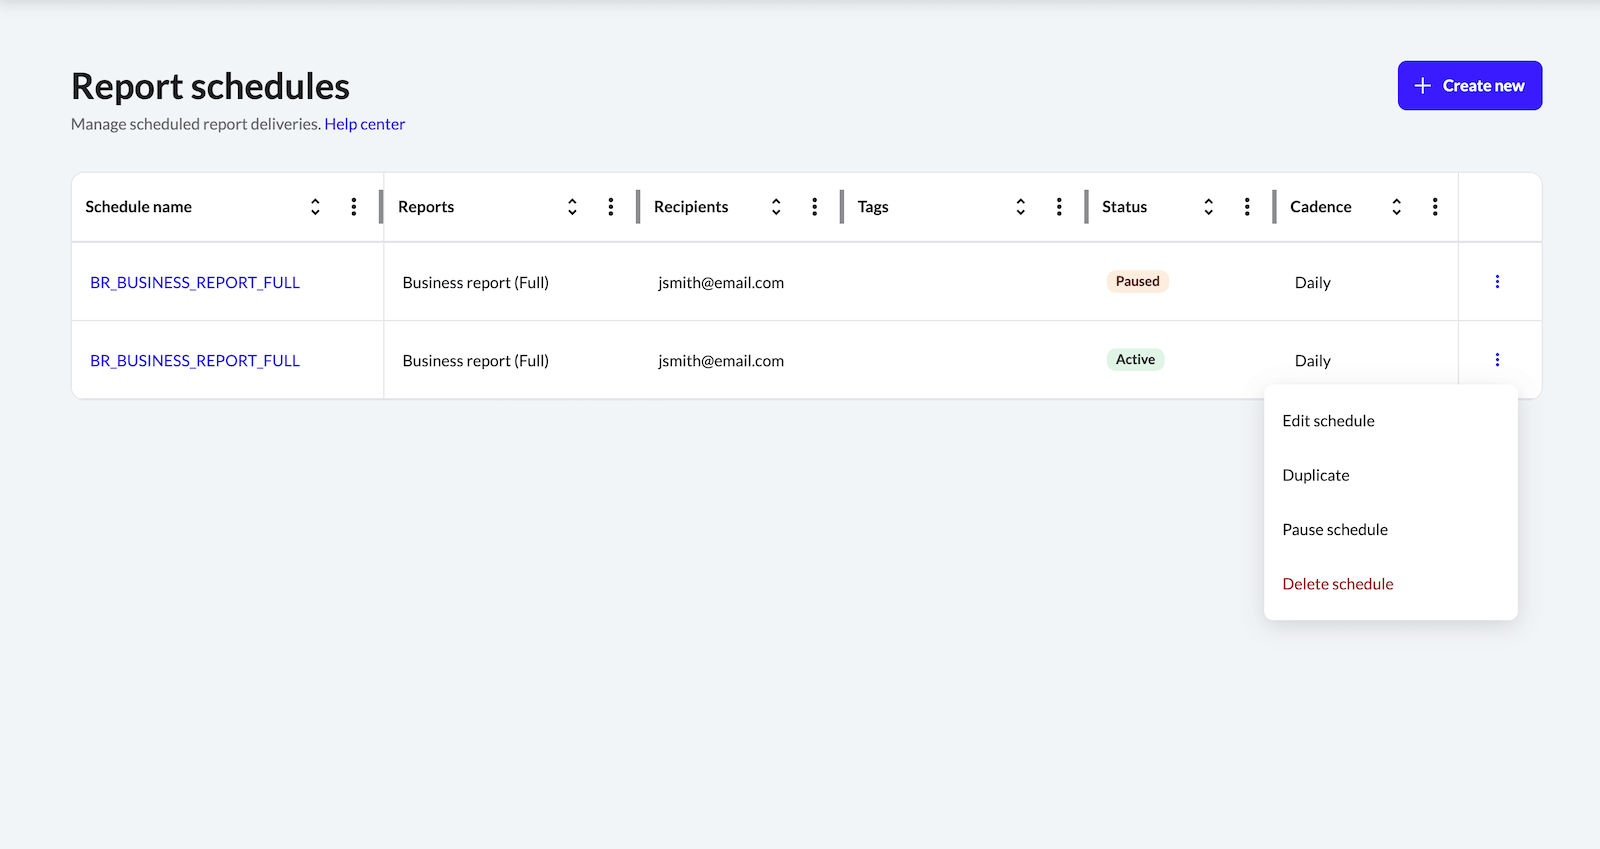Screen dimensions: 1600x849
Task: Sort the Reports column
Action: [572, 207]
